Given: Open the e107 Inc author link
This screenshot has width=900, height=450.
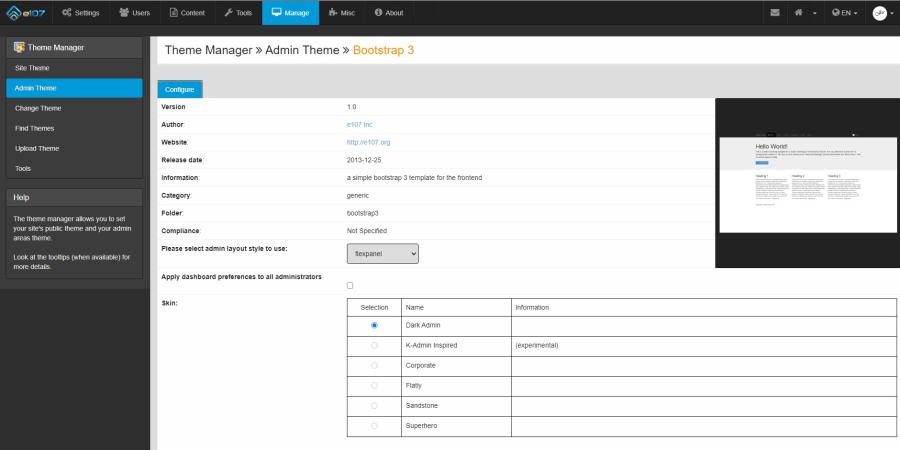Looking at the screenshot, I should pyautogui.click(x=360, y=125).
